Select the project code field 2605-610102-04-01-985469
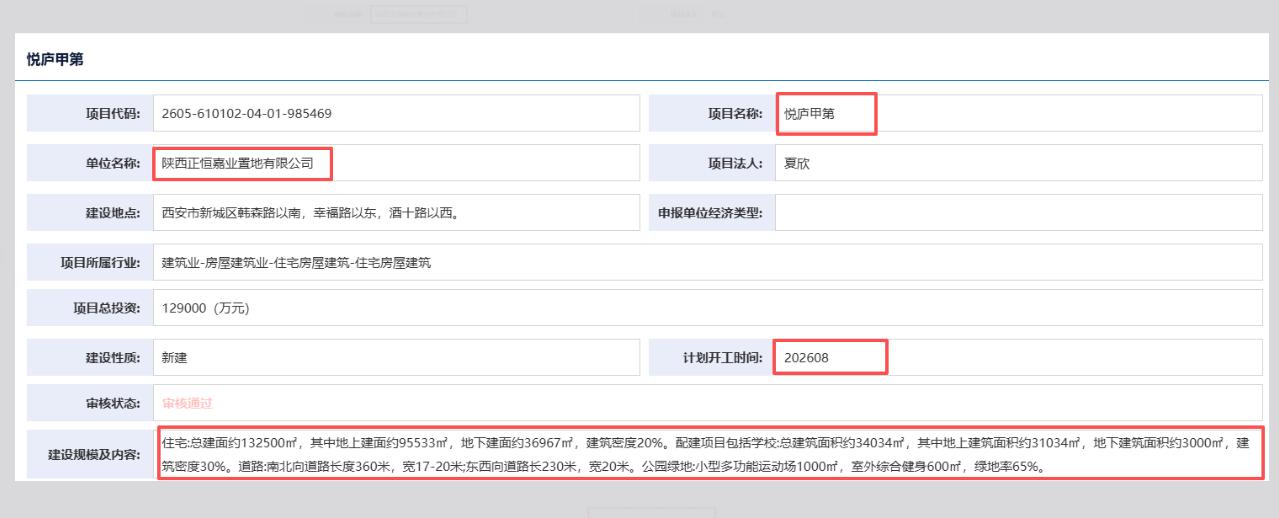Image resolution: width=1279 pixels, height=518 pixels. click(396, 113)
